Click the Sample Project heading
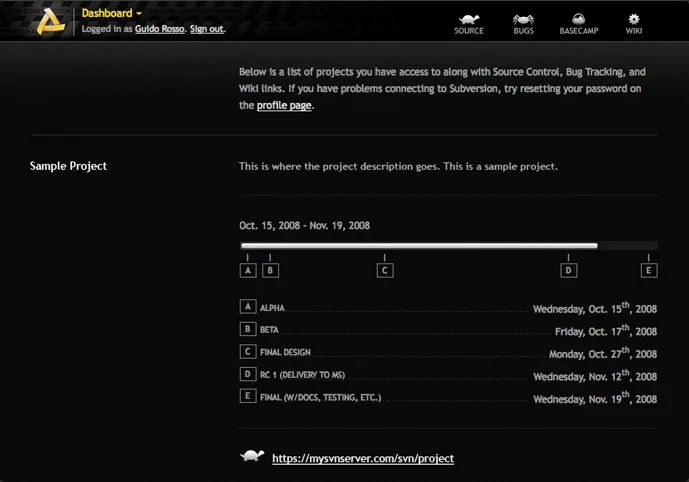This screenshot has height=482, width=689. tap(68, 166)
